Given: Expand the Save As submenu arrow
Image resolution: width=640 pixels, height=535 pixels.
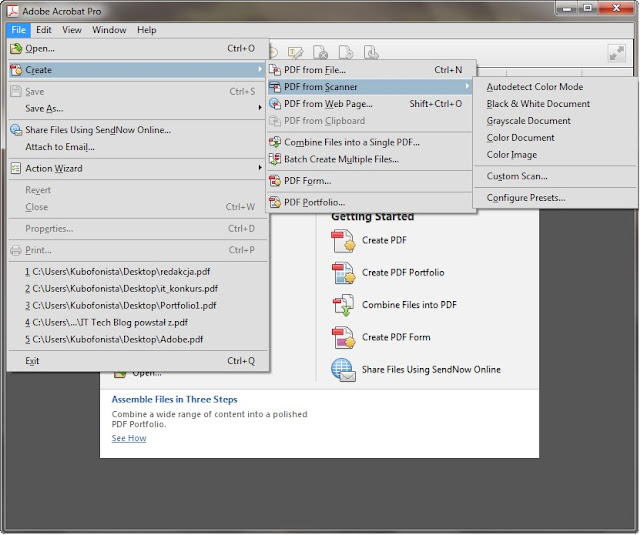Looking at the screenshot, I should coord(260,108).
